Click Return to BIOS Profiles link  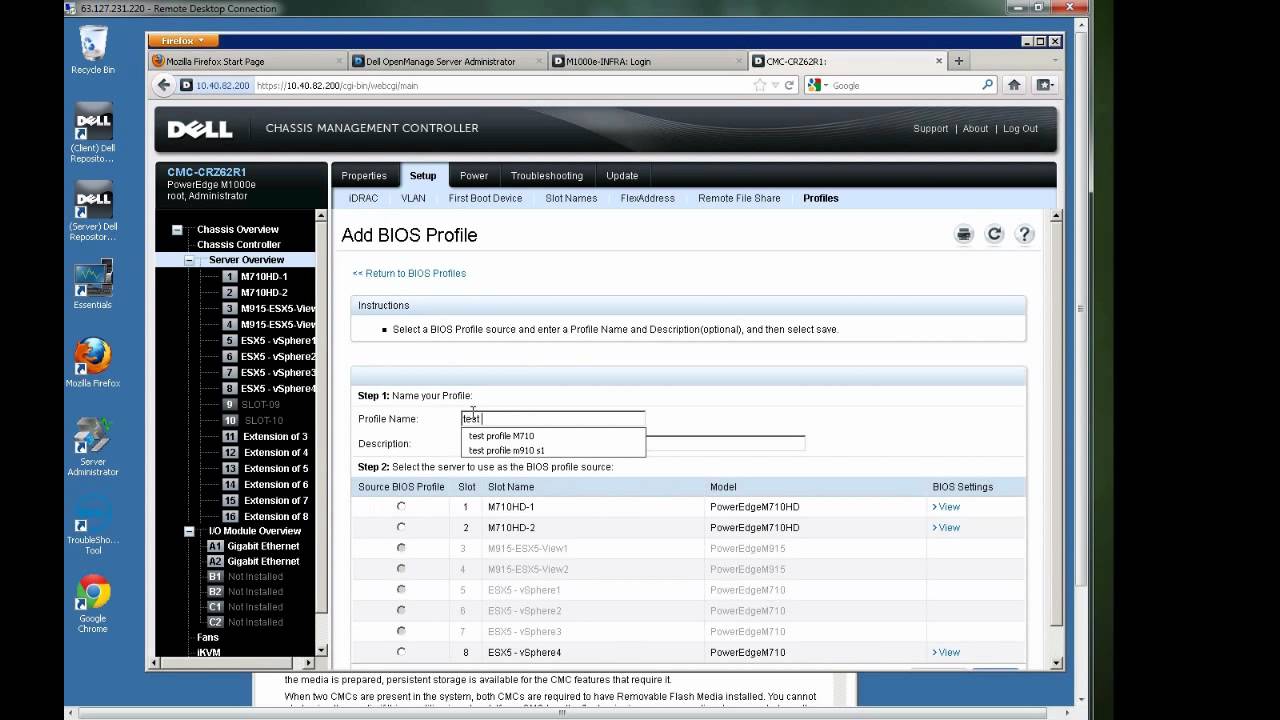[409, 273]
